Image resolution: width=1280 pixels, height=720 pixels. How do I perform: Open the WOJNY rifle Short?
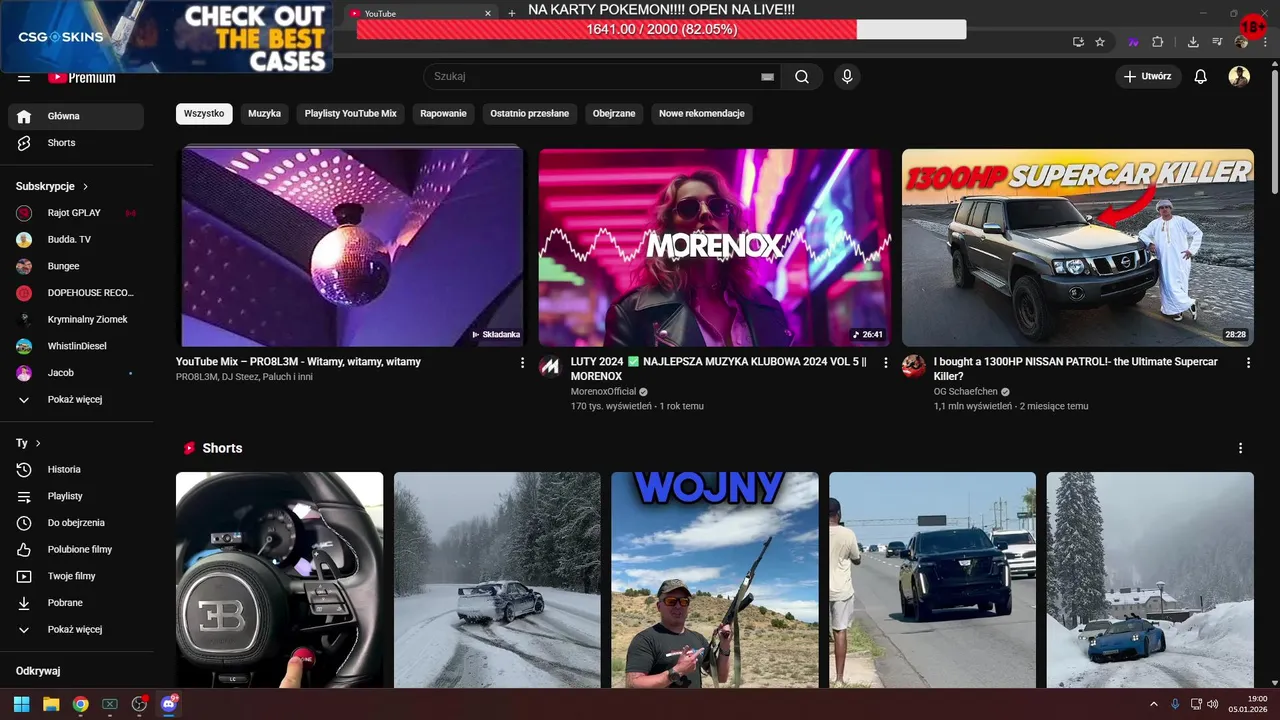click(715, 580)
